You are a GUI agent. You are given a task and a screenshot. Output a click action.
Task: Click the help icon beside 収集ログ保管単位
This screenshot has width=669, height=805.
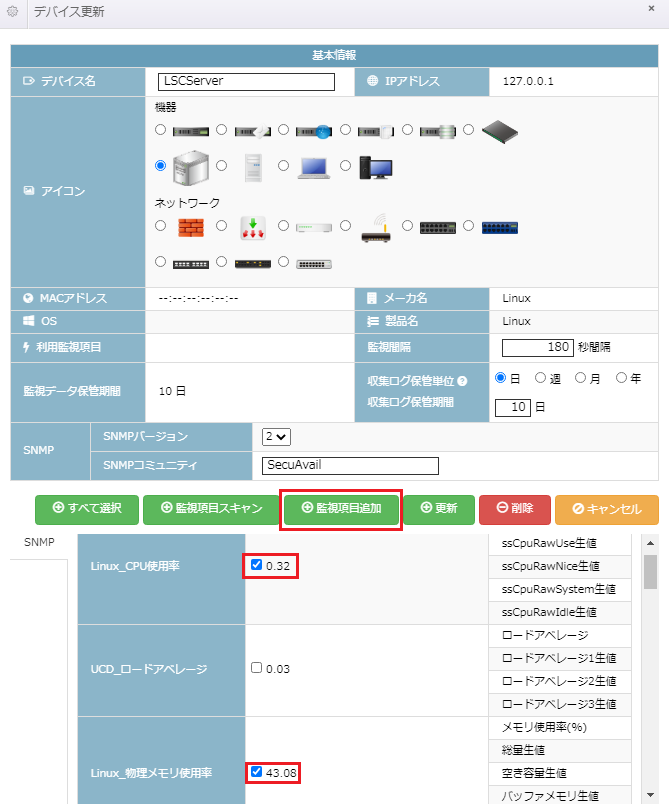(x=462, y=381)
